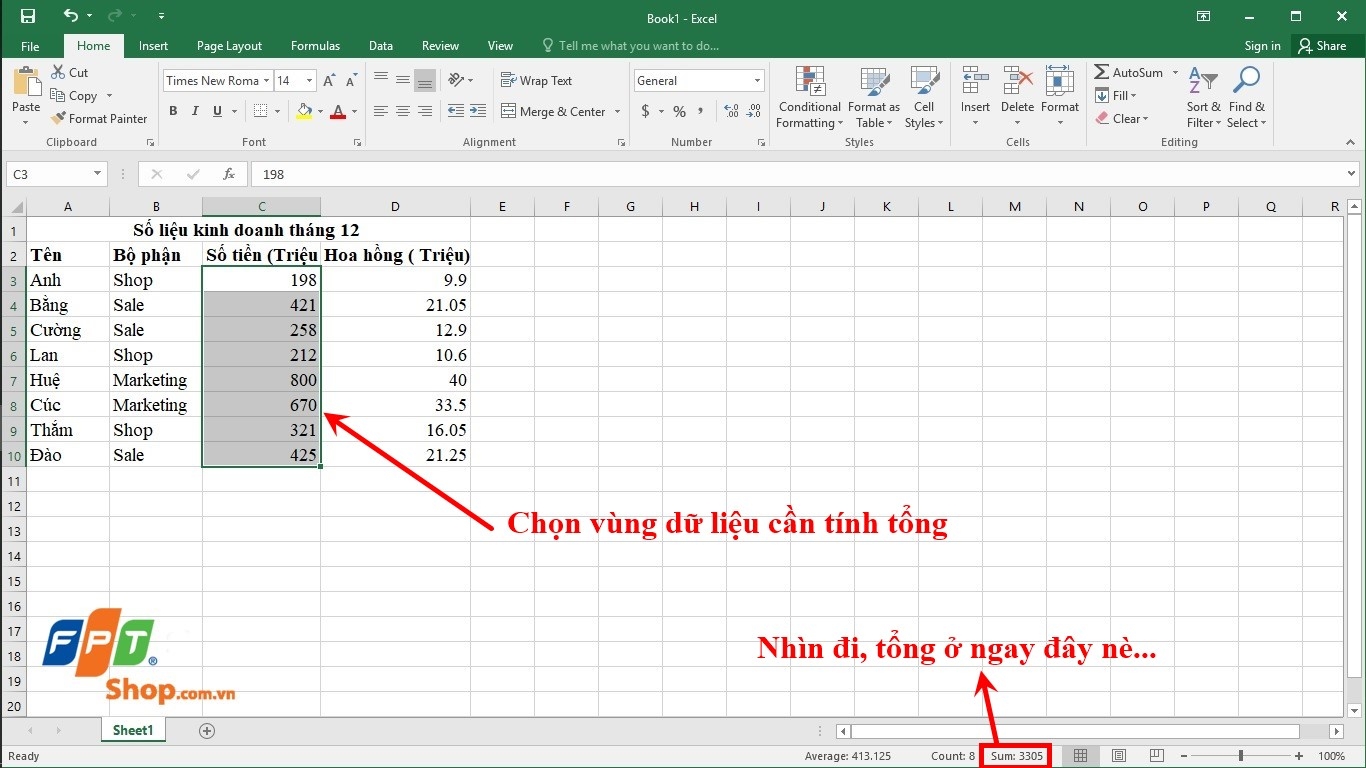Switch to the Page Layout tab
This screenshot has width=1366, height=768.
[229, 46]
